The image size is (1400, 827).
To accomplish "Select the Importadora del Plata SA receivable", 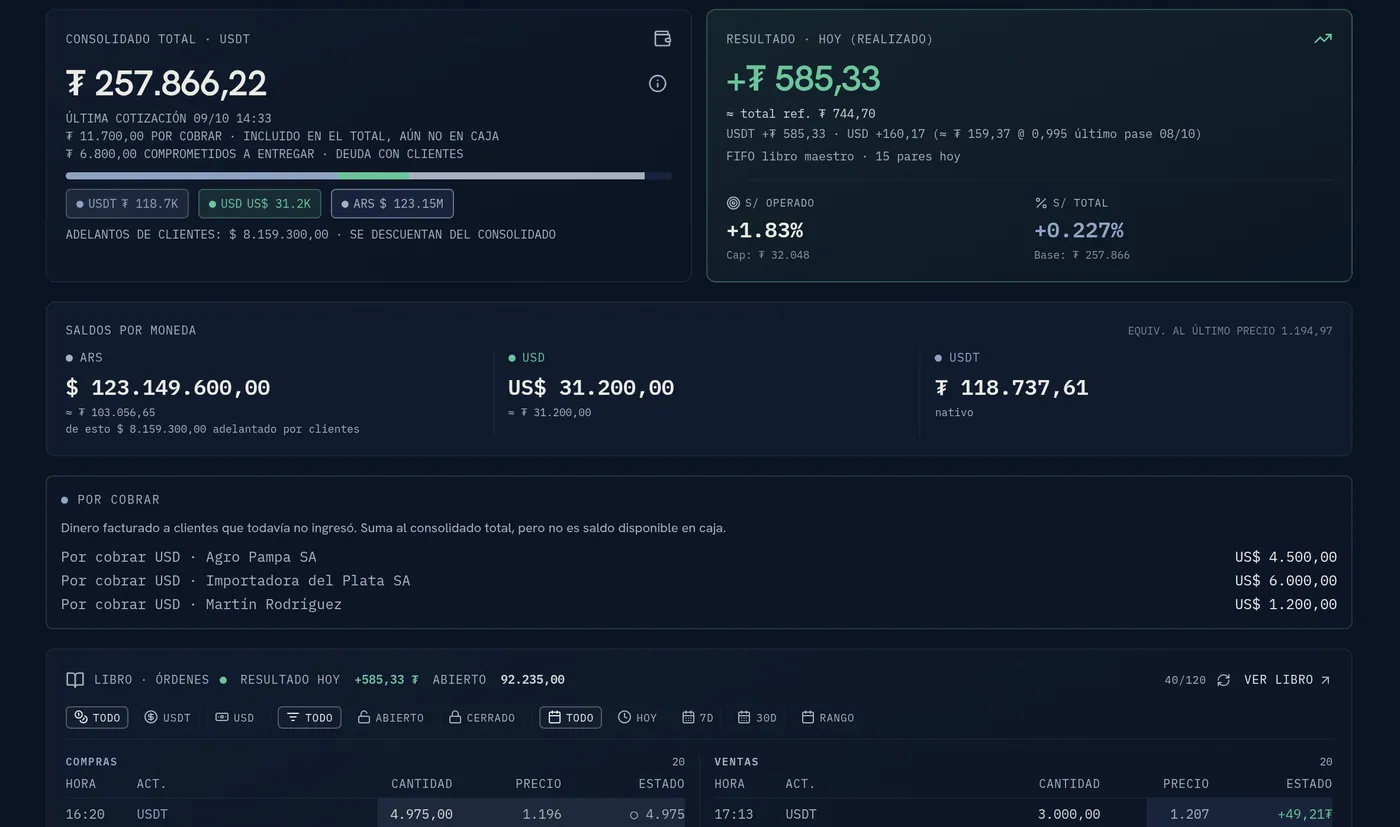I will click(699, 581).
